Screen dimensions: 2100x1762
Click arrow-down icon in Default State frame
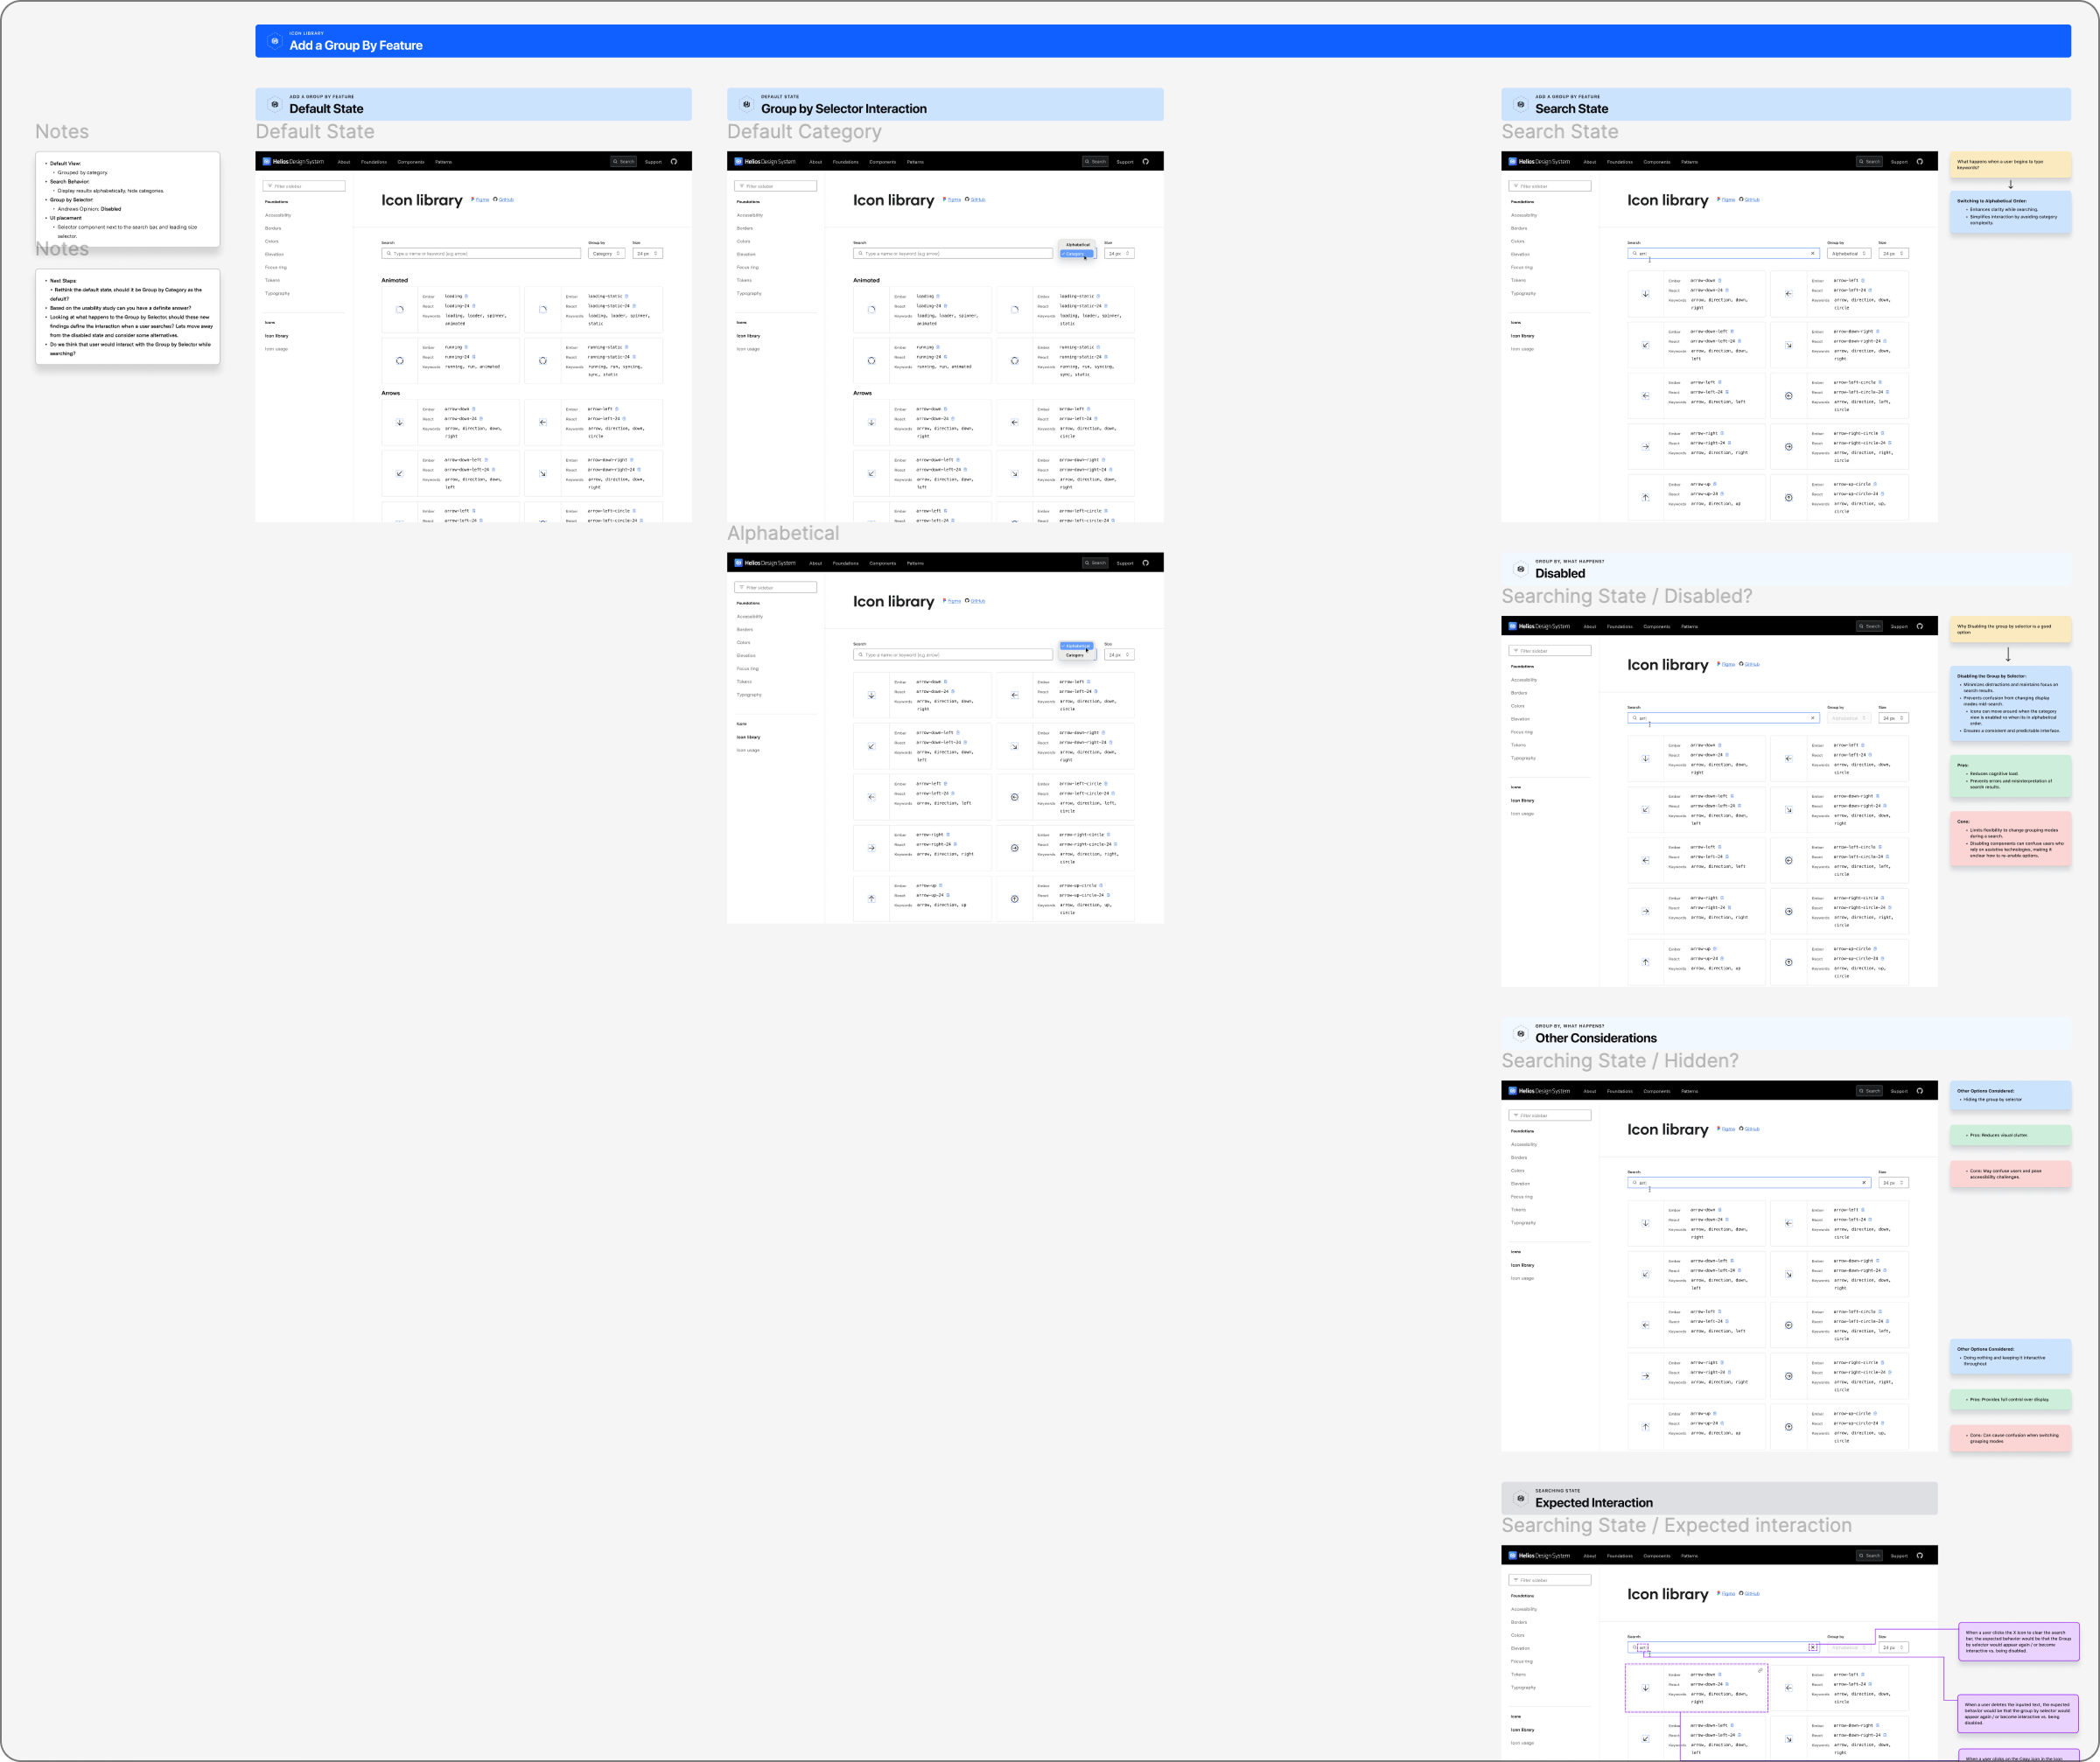399,422
